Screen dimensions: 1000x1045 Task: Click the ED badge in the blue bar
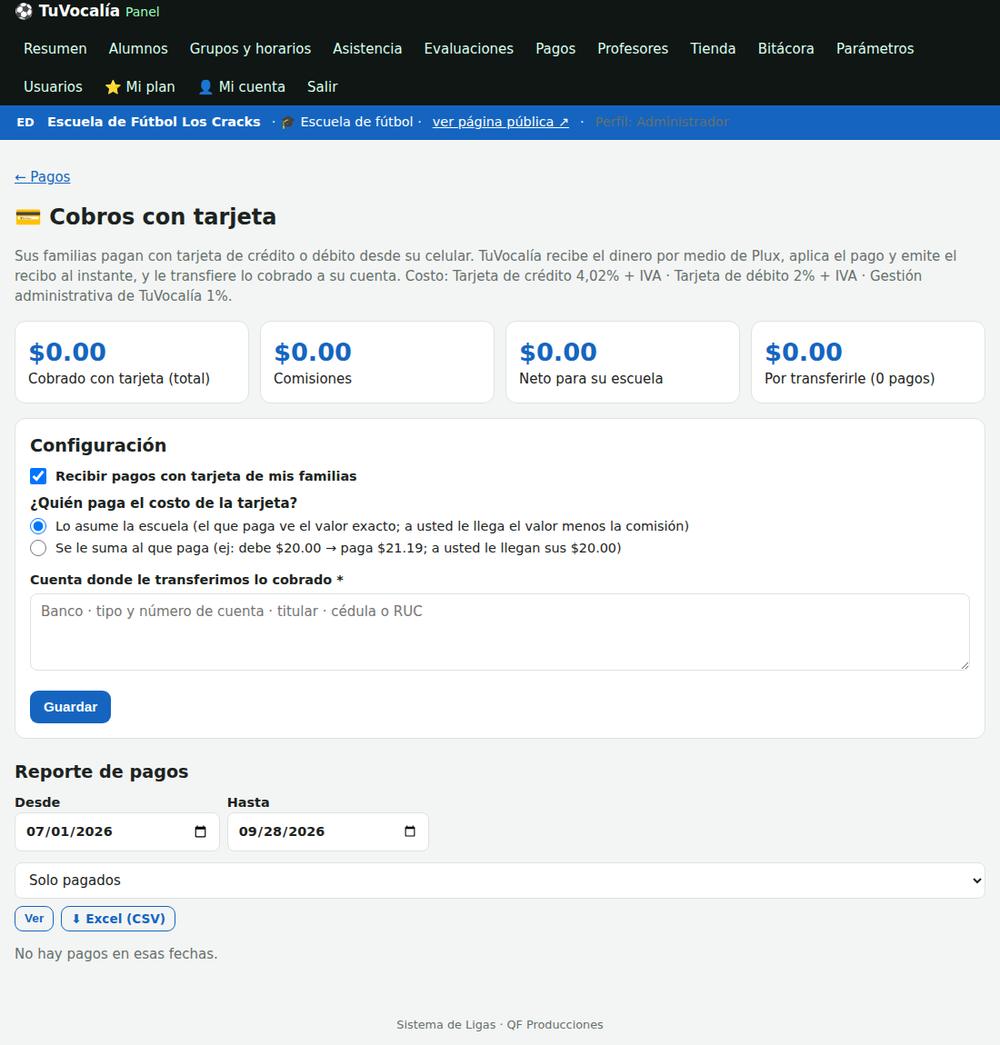pos(25,123)
